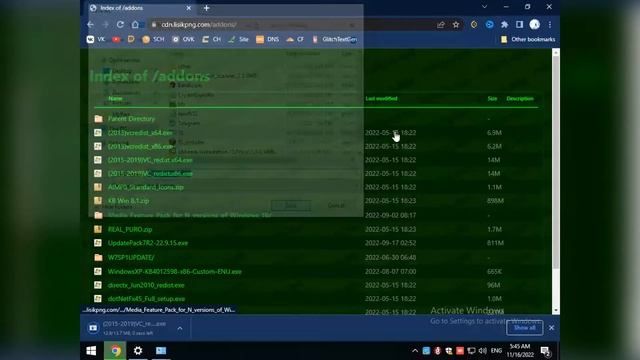Download UpdatePack7R2-22.9.15.exe
The height and width of the screenshot is (360, 640).
coord(148,243)
